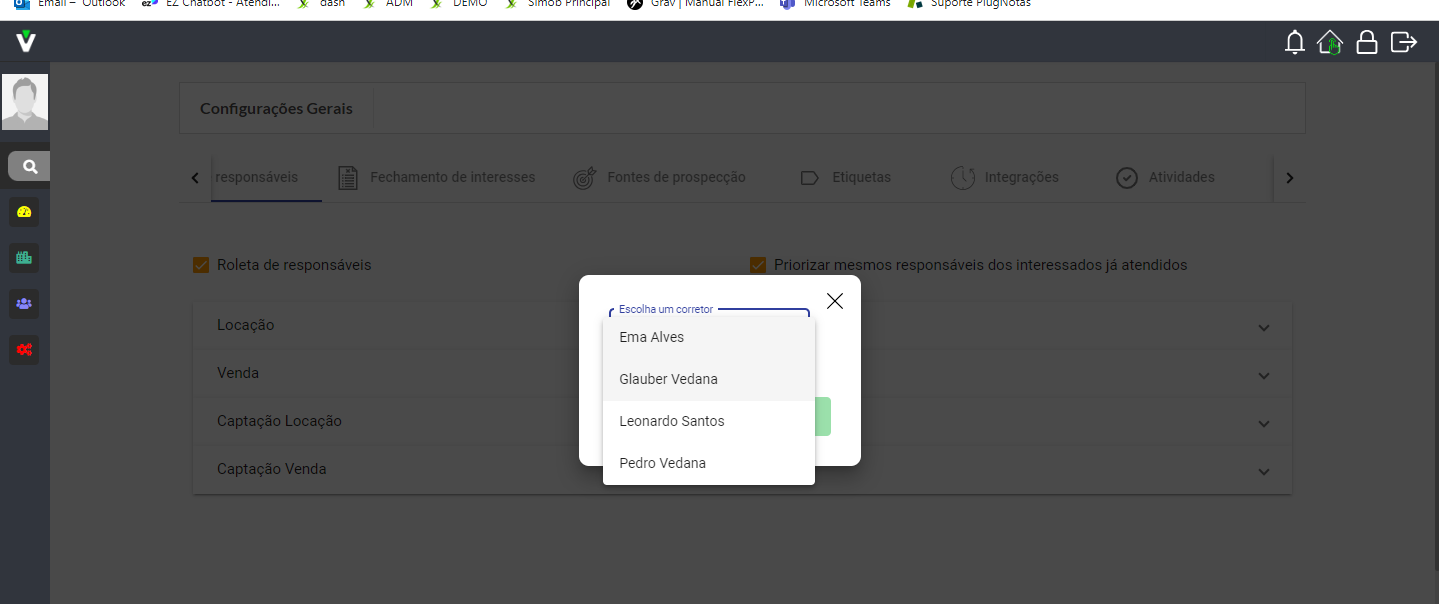Choose Pedro Vedana as broker
The image size is (1439, 604).
click(709, 464)
